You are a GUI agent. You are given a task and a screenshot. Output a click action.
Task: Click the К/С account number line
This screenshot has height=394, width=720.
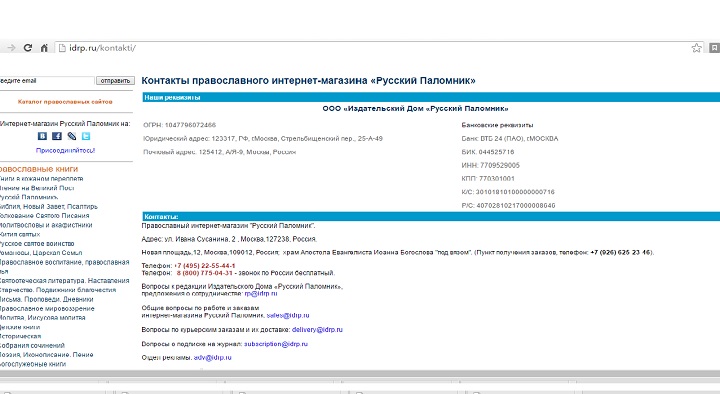[x=508, y=192]
